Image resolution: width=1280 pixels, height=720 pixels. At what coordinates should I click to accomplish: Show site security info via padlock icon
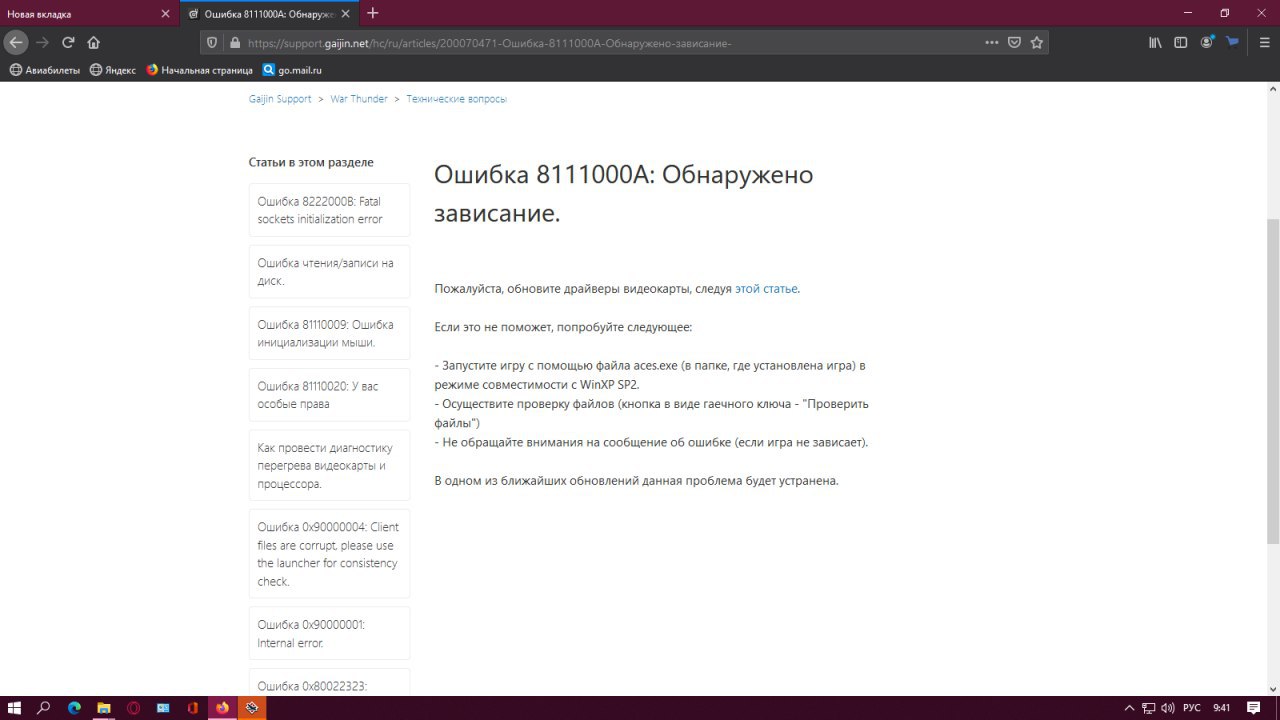[235, 43]
